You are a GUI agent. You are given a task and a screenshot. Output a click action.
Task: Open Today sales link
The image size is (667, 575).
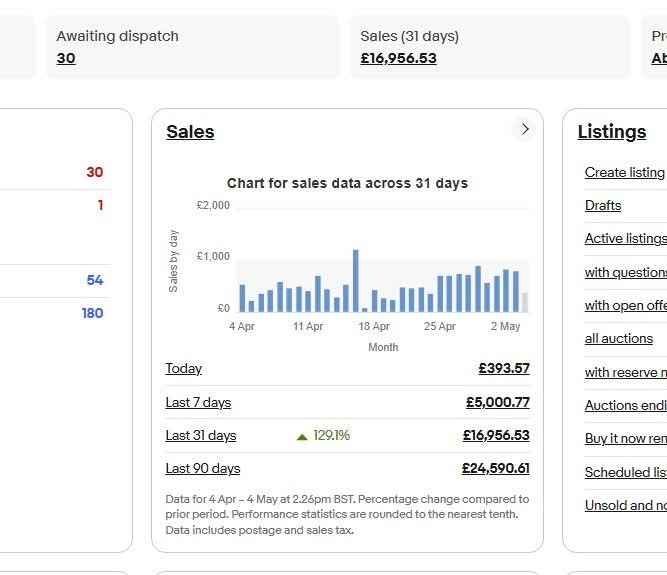tap(183, 368)
